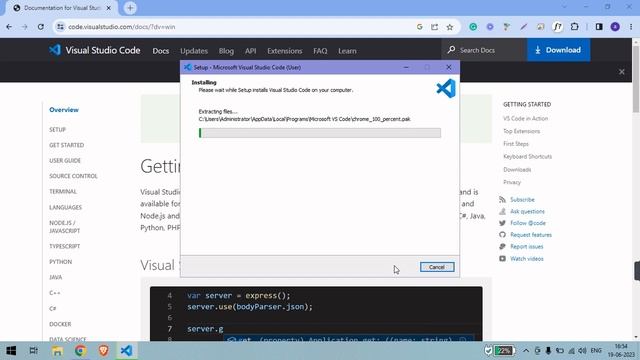Open the Chrome profile avatar
Viewport: 640px width, 360px height.
(x=615, y=27)
